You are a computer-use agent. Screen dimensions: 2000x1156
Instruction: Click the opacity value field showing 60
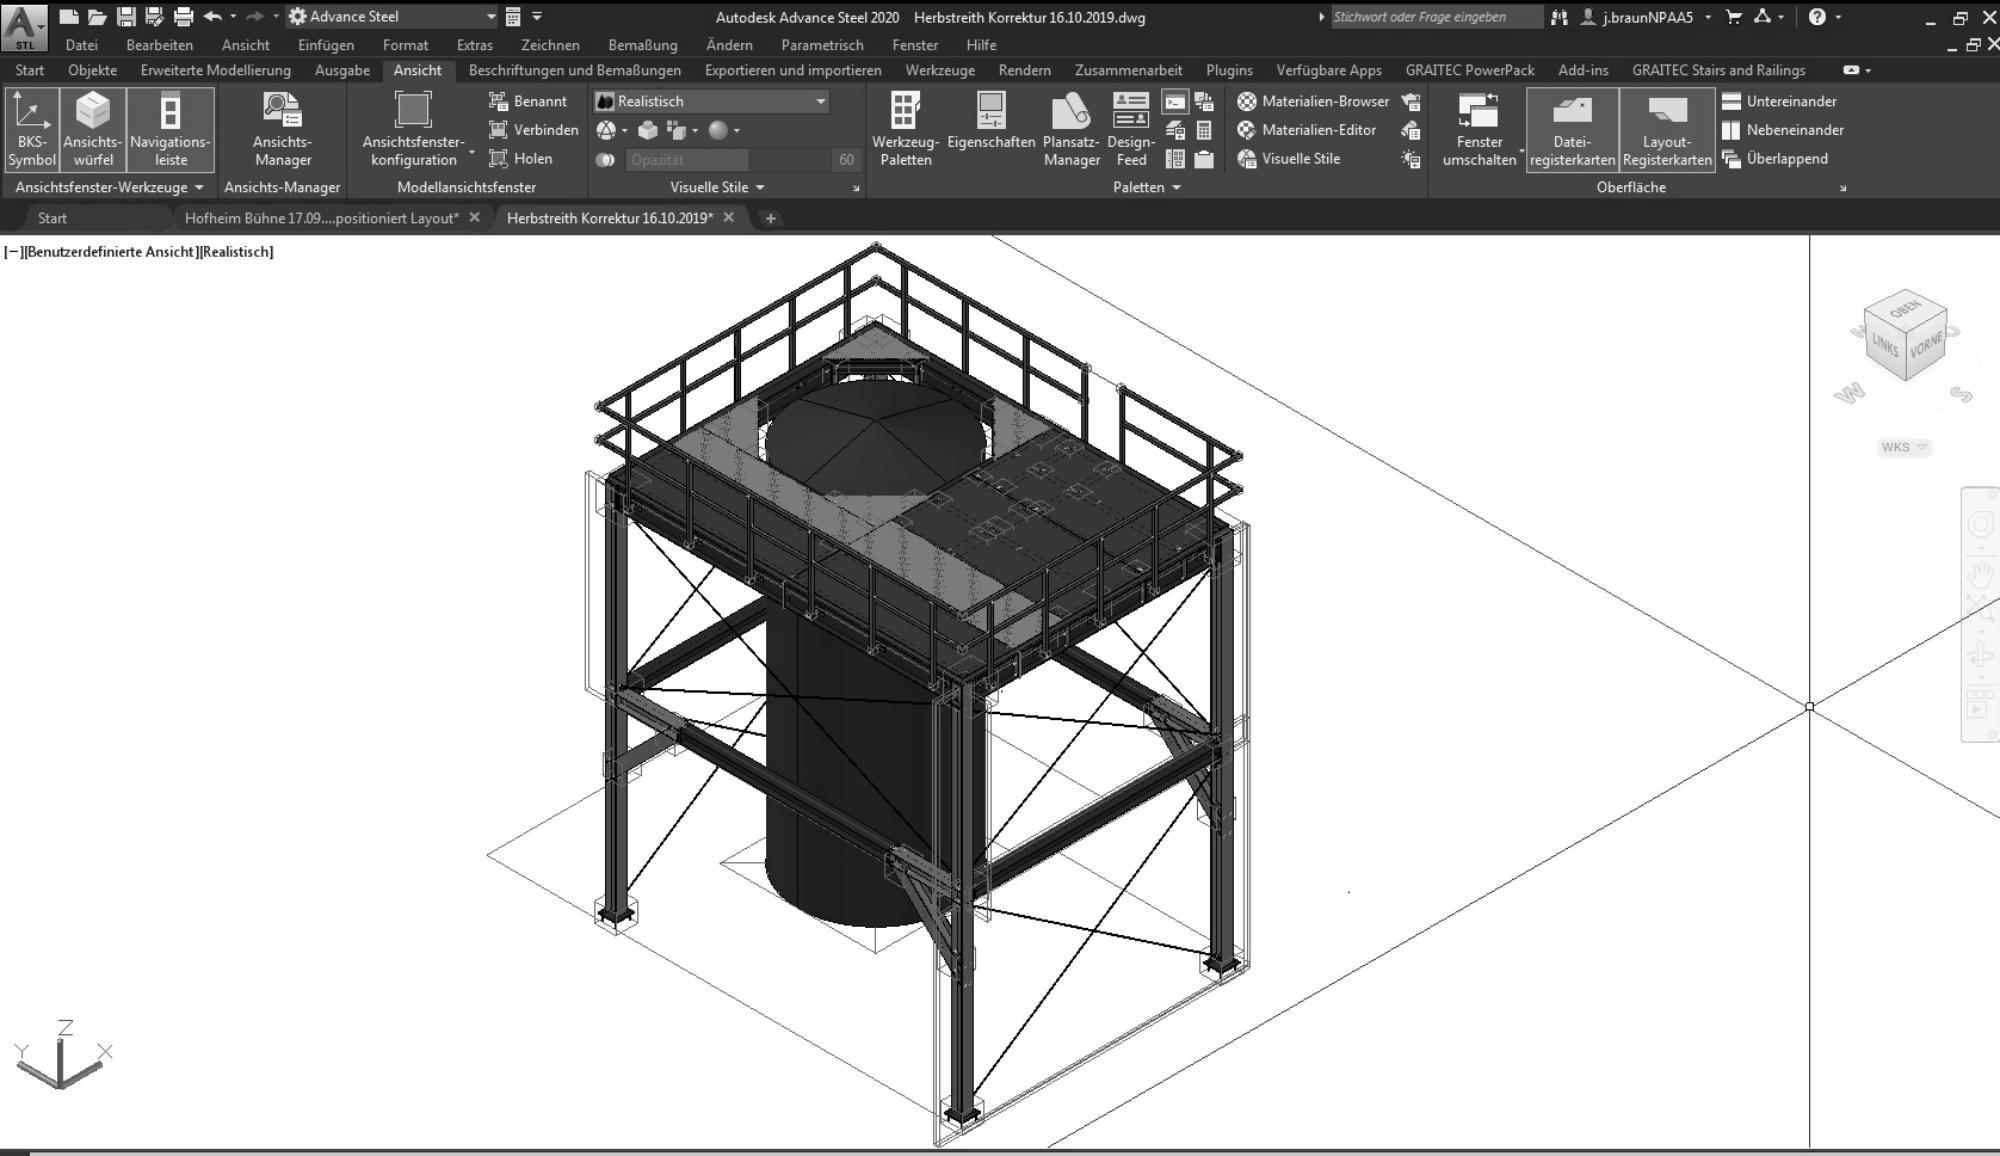(x=846, y=159)
